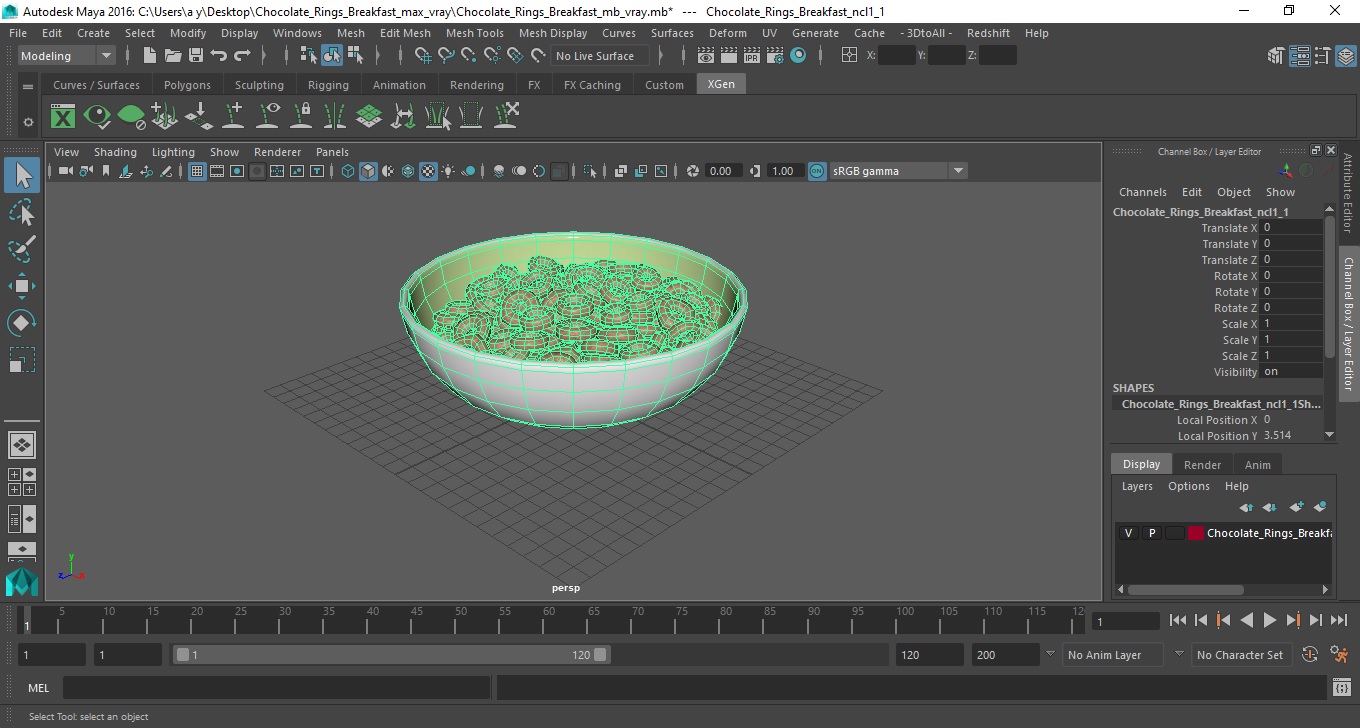Click the Translate X value field
Image resolution: width=1360 pixels, height=728 pixels.
[1292, 228]
